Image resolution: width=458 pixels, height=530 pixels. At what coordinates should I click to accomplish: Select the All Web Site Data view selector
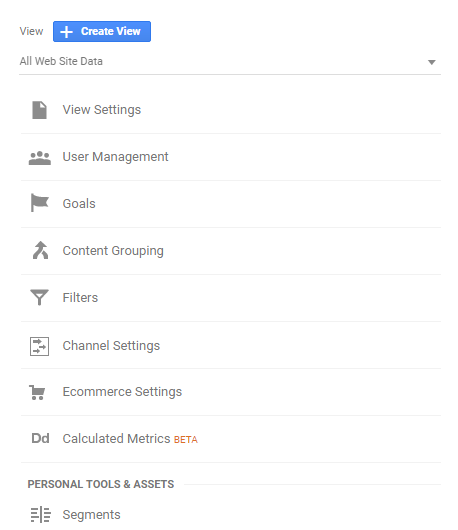pyautogui.click(x=230, y=62)
